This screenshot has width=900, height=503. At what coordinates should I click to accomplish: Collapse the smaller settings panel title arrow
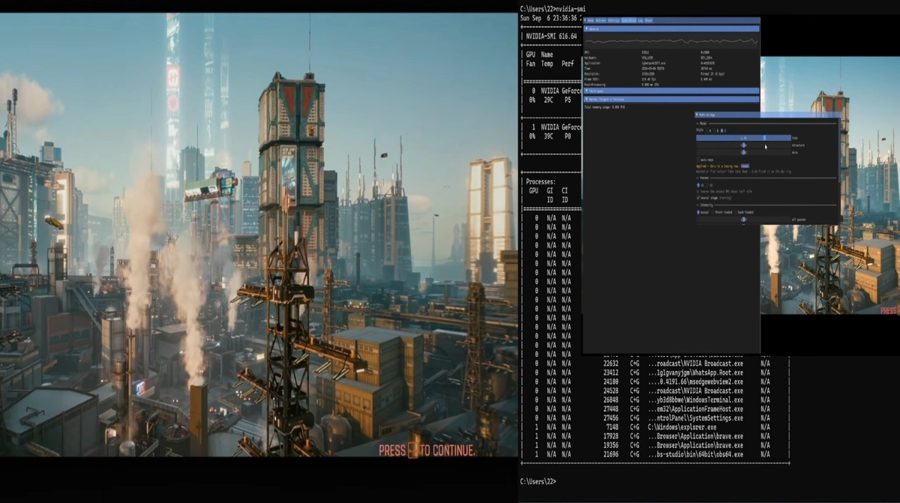point(697,115)
